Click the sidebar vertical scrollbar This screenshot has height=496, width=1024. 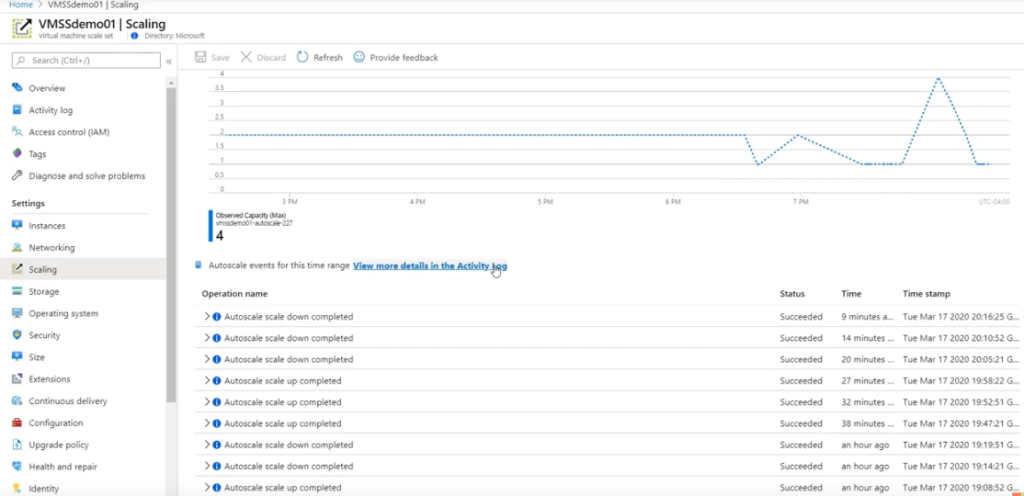171,245
